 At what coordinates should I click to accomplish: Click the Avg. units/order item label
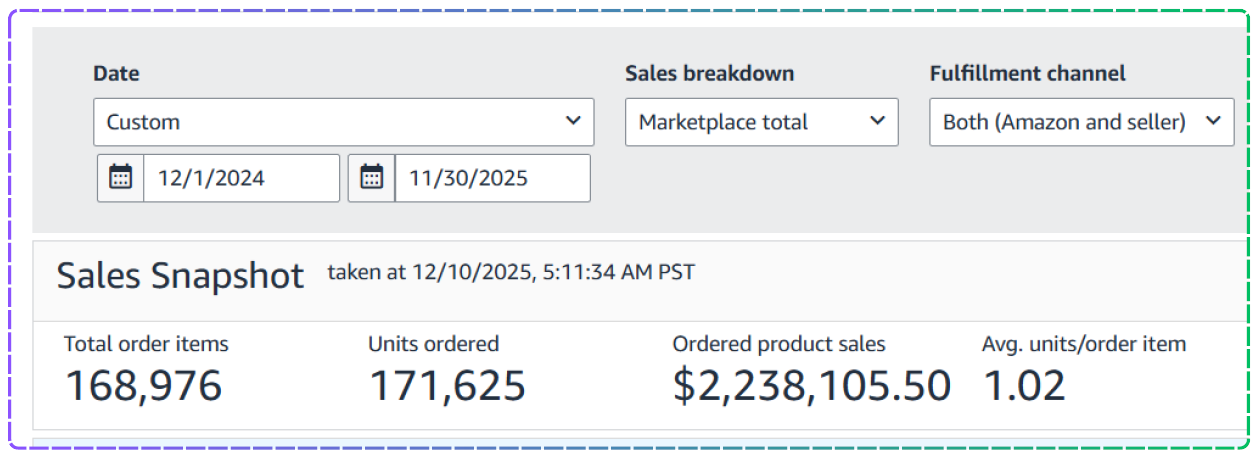tap(1084, 344)
